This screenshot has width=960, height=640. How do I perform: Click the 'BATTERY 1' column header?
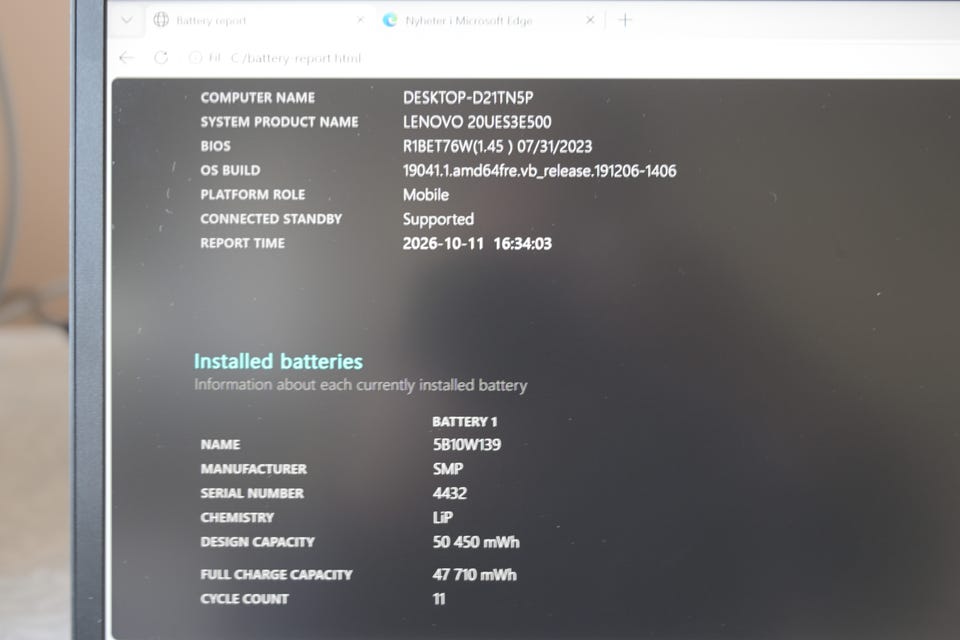coord(465,421)
